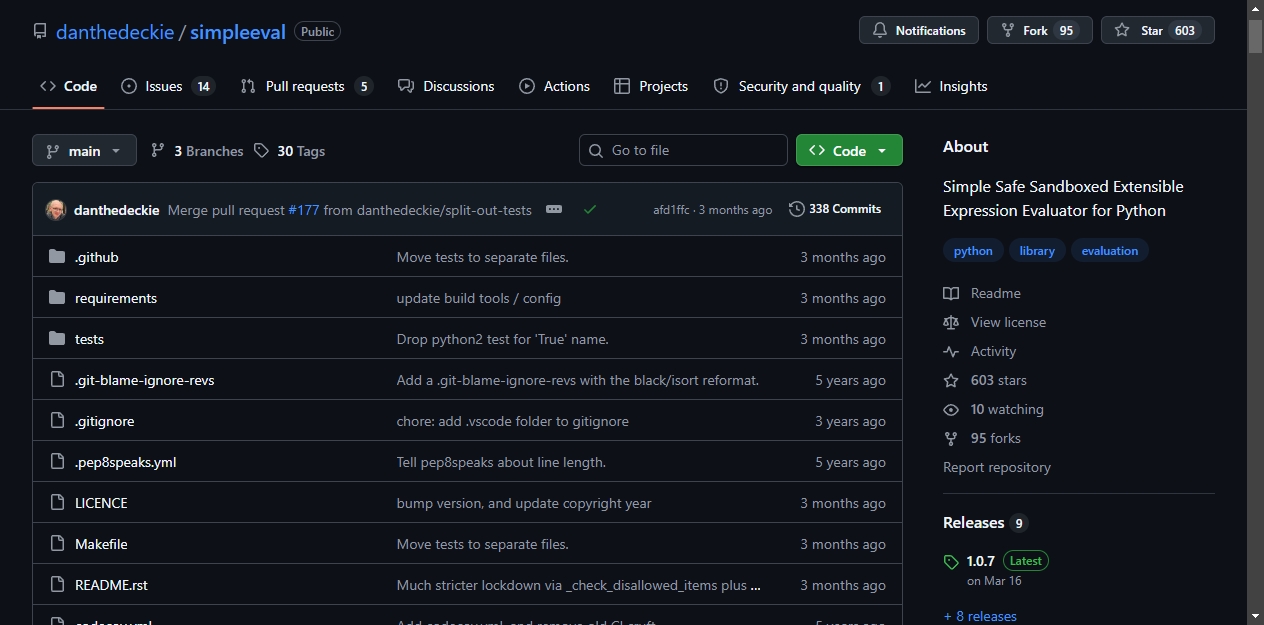The width and height of the screenshot is (1264, 625).
Task: View the 95 forks link
Action: tap(982, 438)
